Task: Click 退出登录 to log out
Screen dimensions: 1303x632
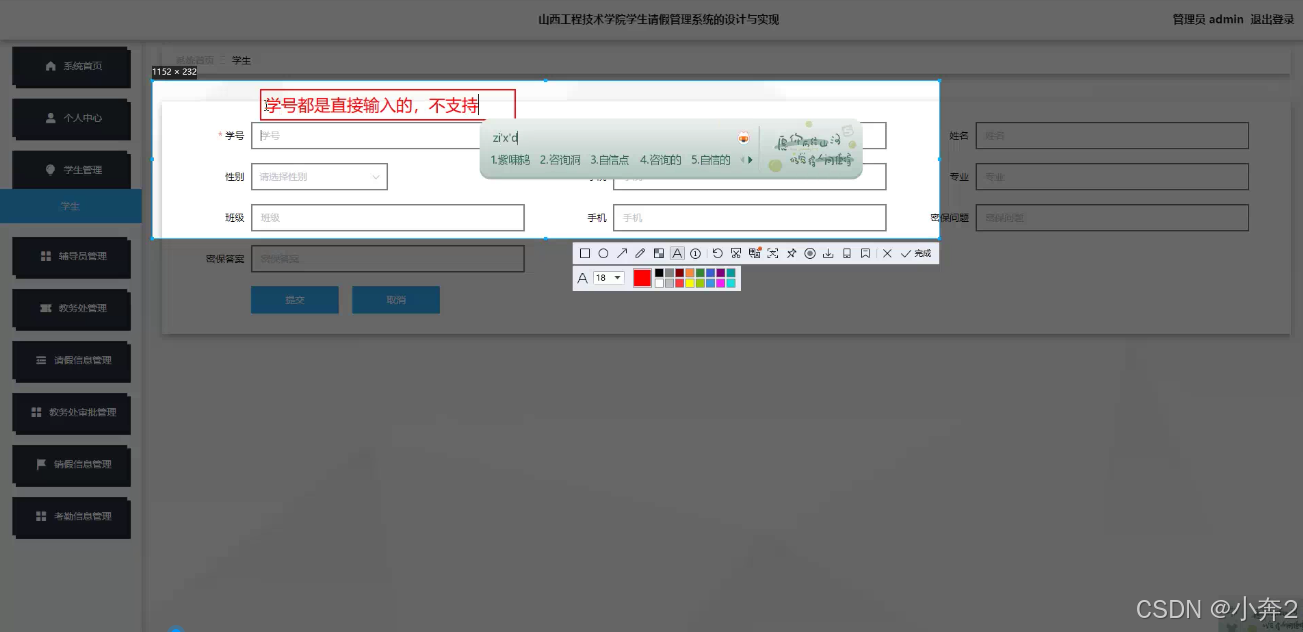Action: (x=1272, y=18)
